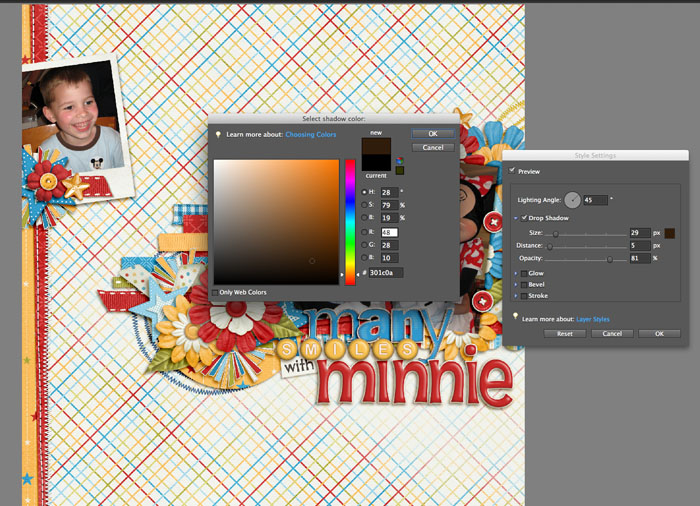Enable the Bevel checkbox
This screenshot has height=506, width=700.
524,284
